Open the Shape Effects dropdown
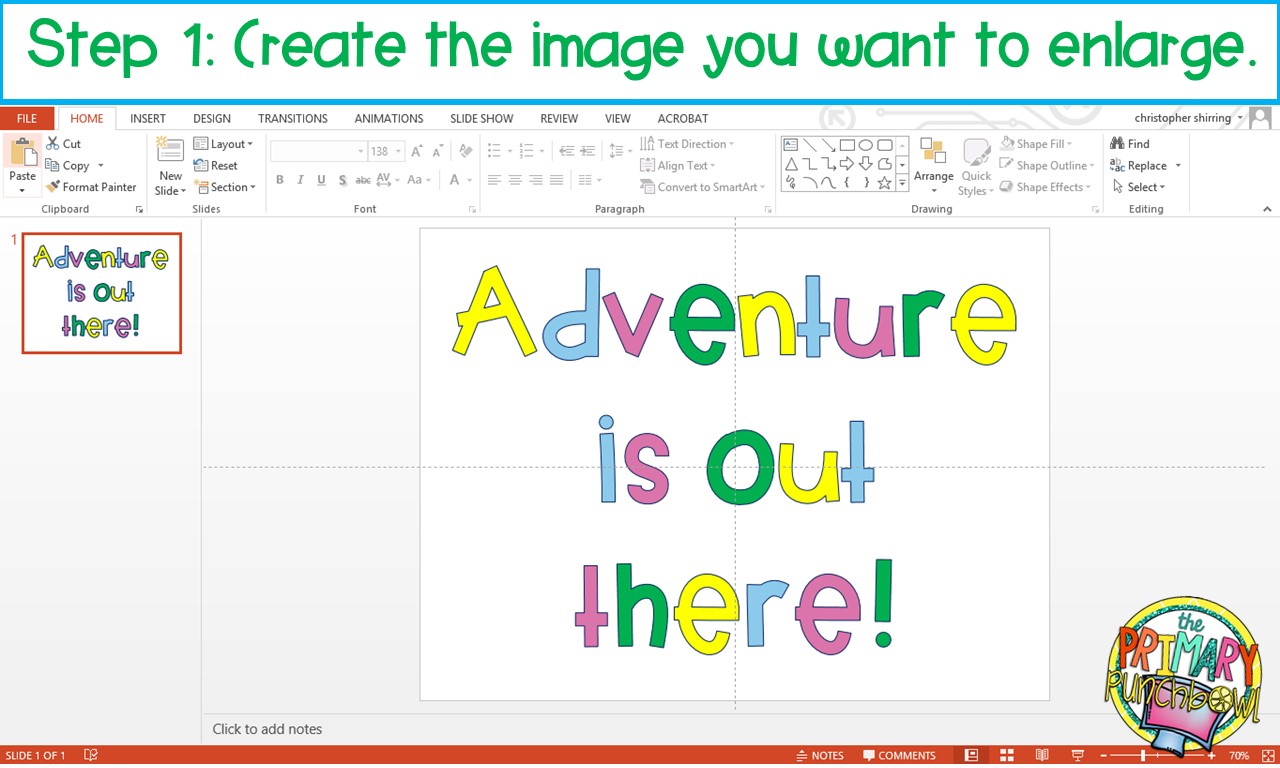This screenshot has height=768, width=1280. (x=1047, y=187)
